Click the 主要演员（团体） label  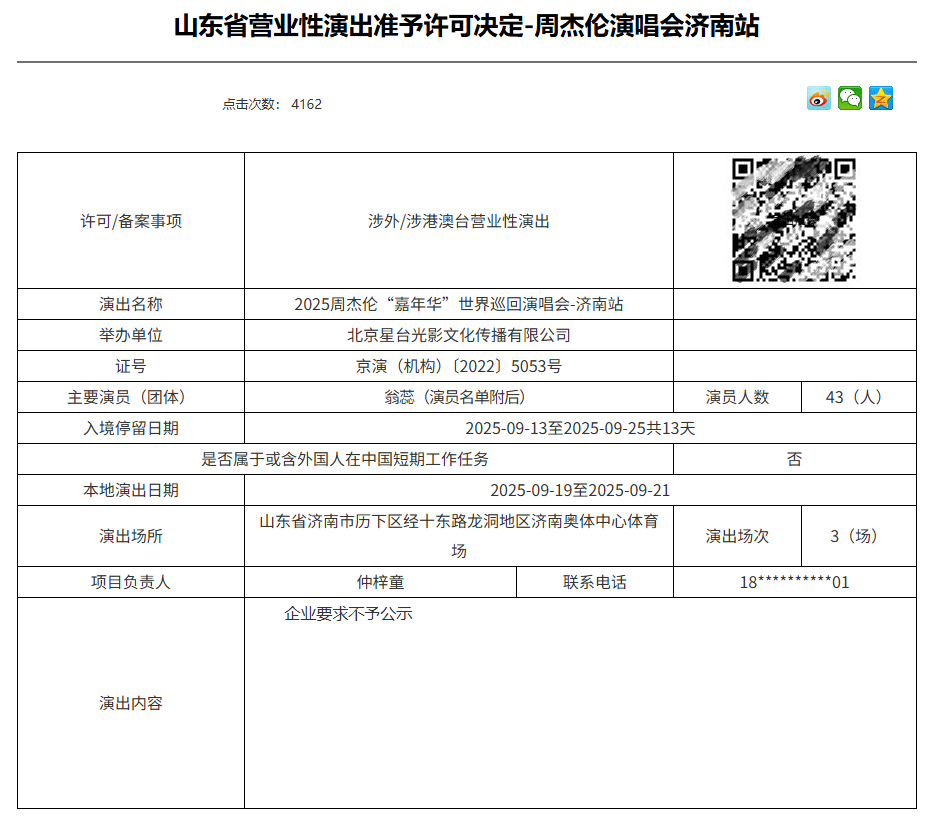point(131,397)
